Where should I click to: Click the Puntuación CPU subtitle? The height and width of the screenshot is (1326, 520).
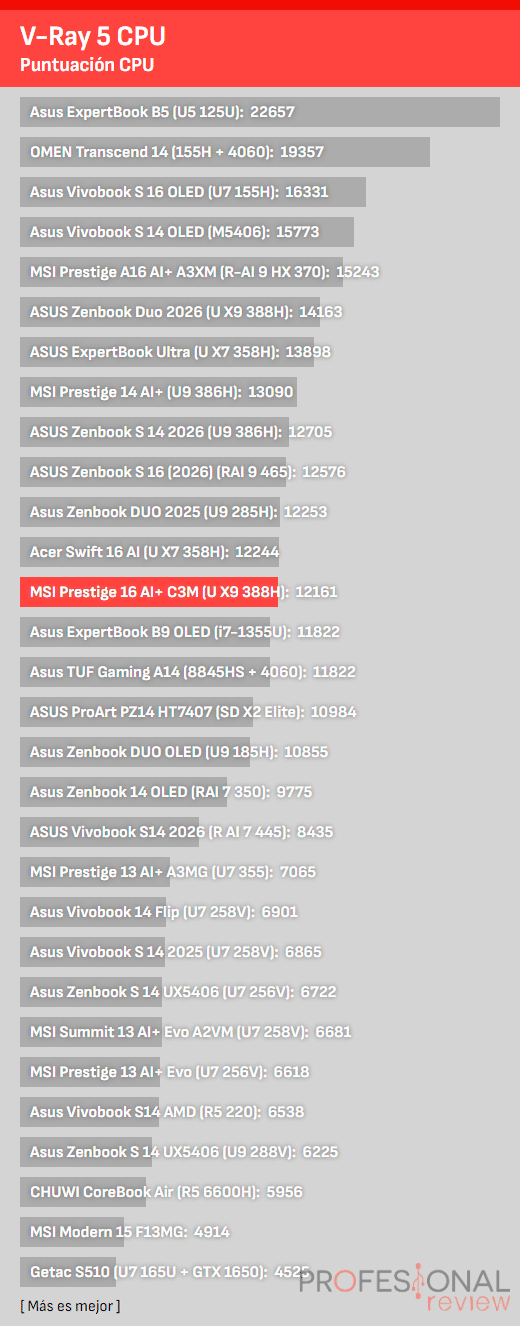click(87, 65)
